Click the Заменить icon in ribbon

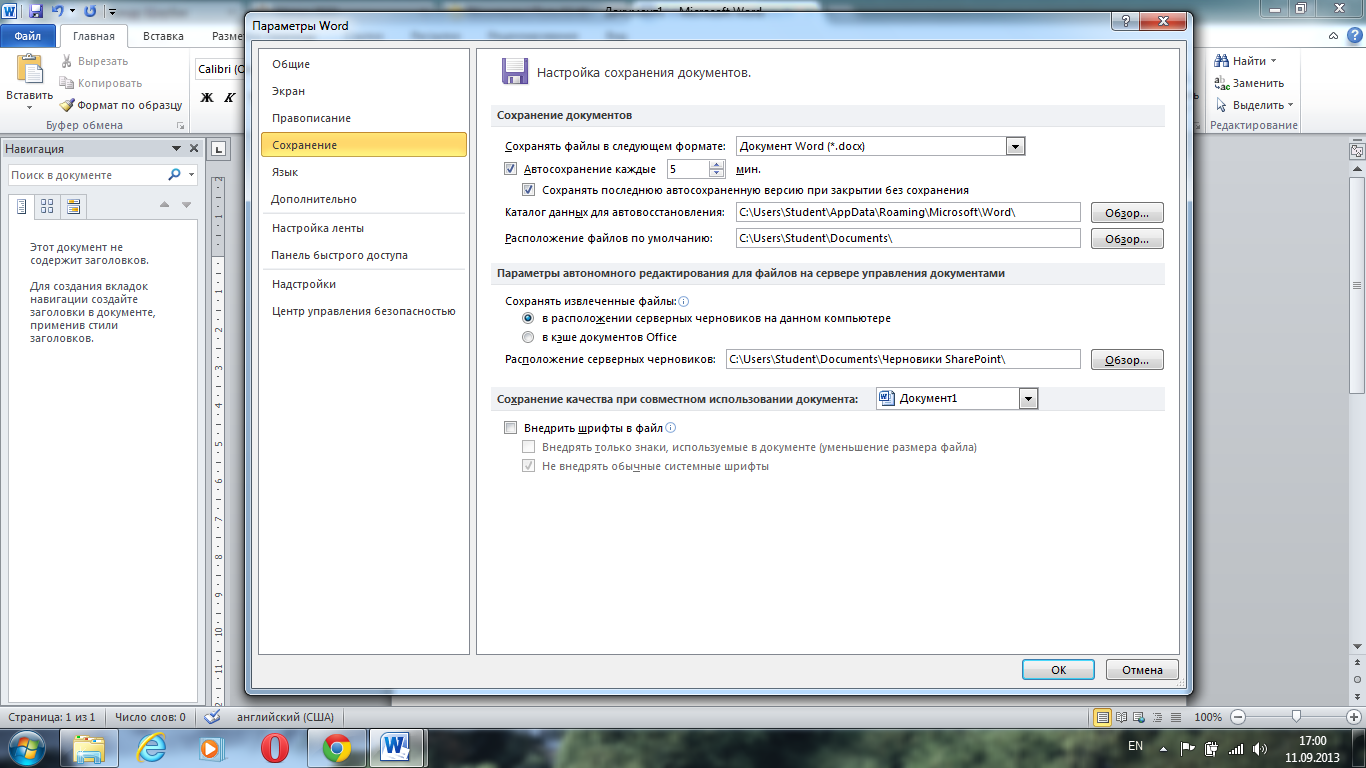1221,83
